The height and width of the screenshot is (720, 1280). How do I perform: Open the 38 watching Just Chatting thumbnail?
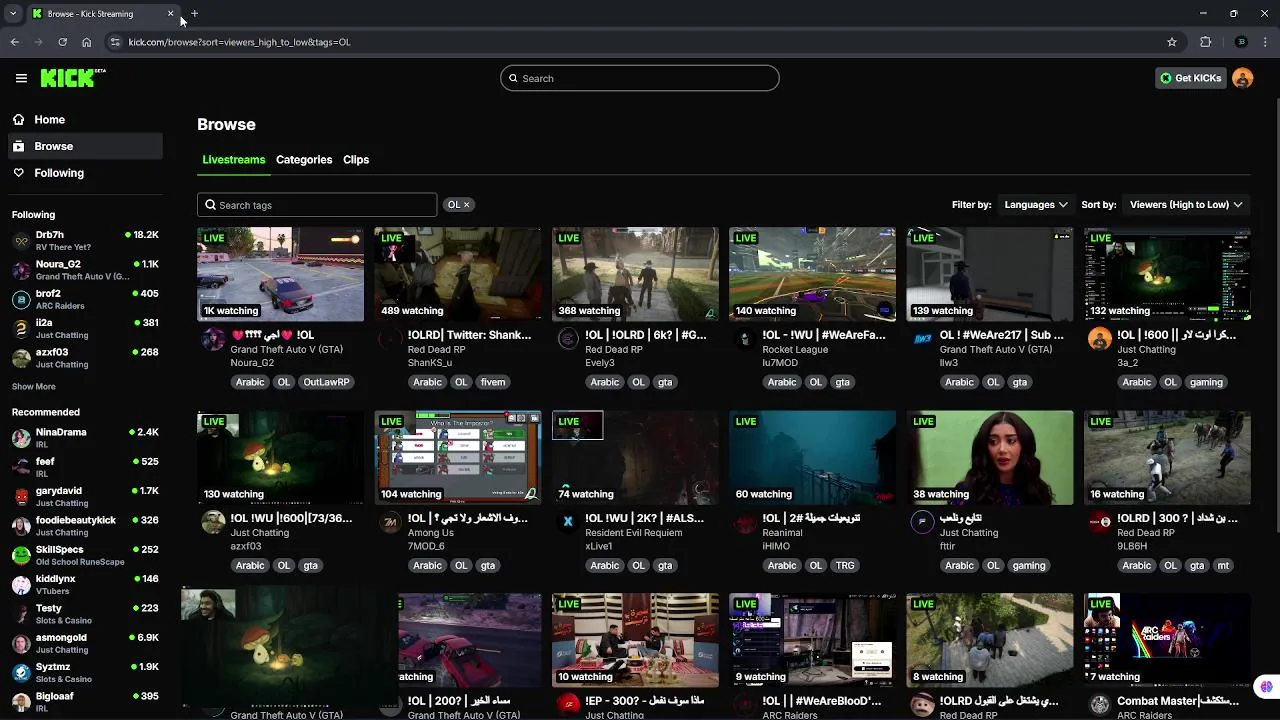tap(990, 457)
